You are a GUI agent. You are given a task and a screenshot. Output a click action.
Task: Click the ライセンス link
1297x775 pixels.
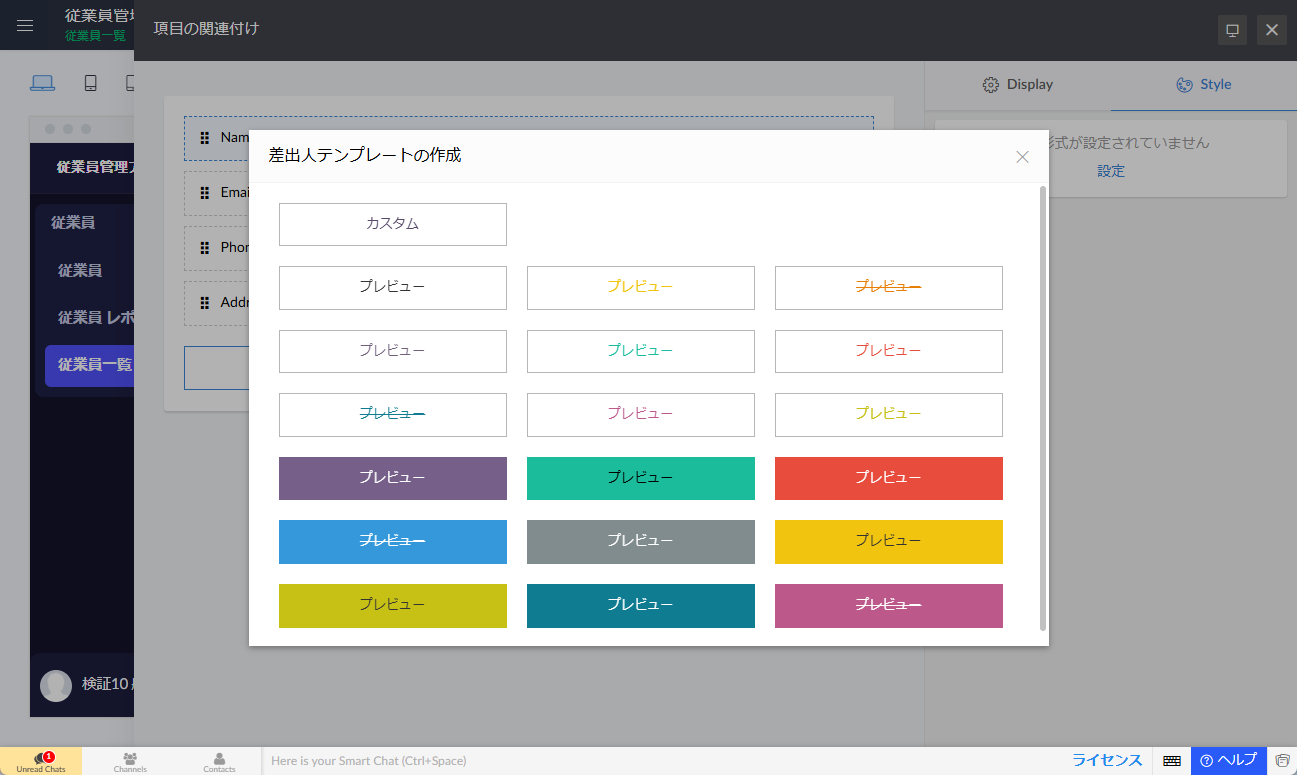pos(1107,760)
